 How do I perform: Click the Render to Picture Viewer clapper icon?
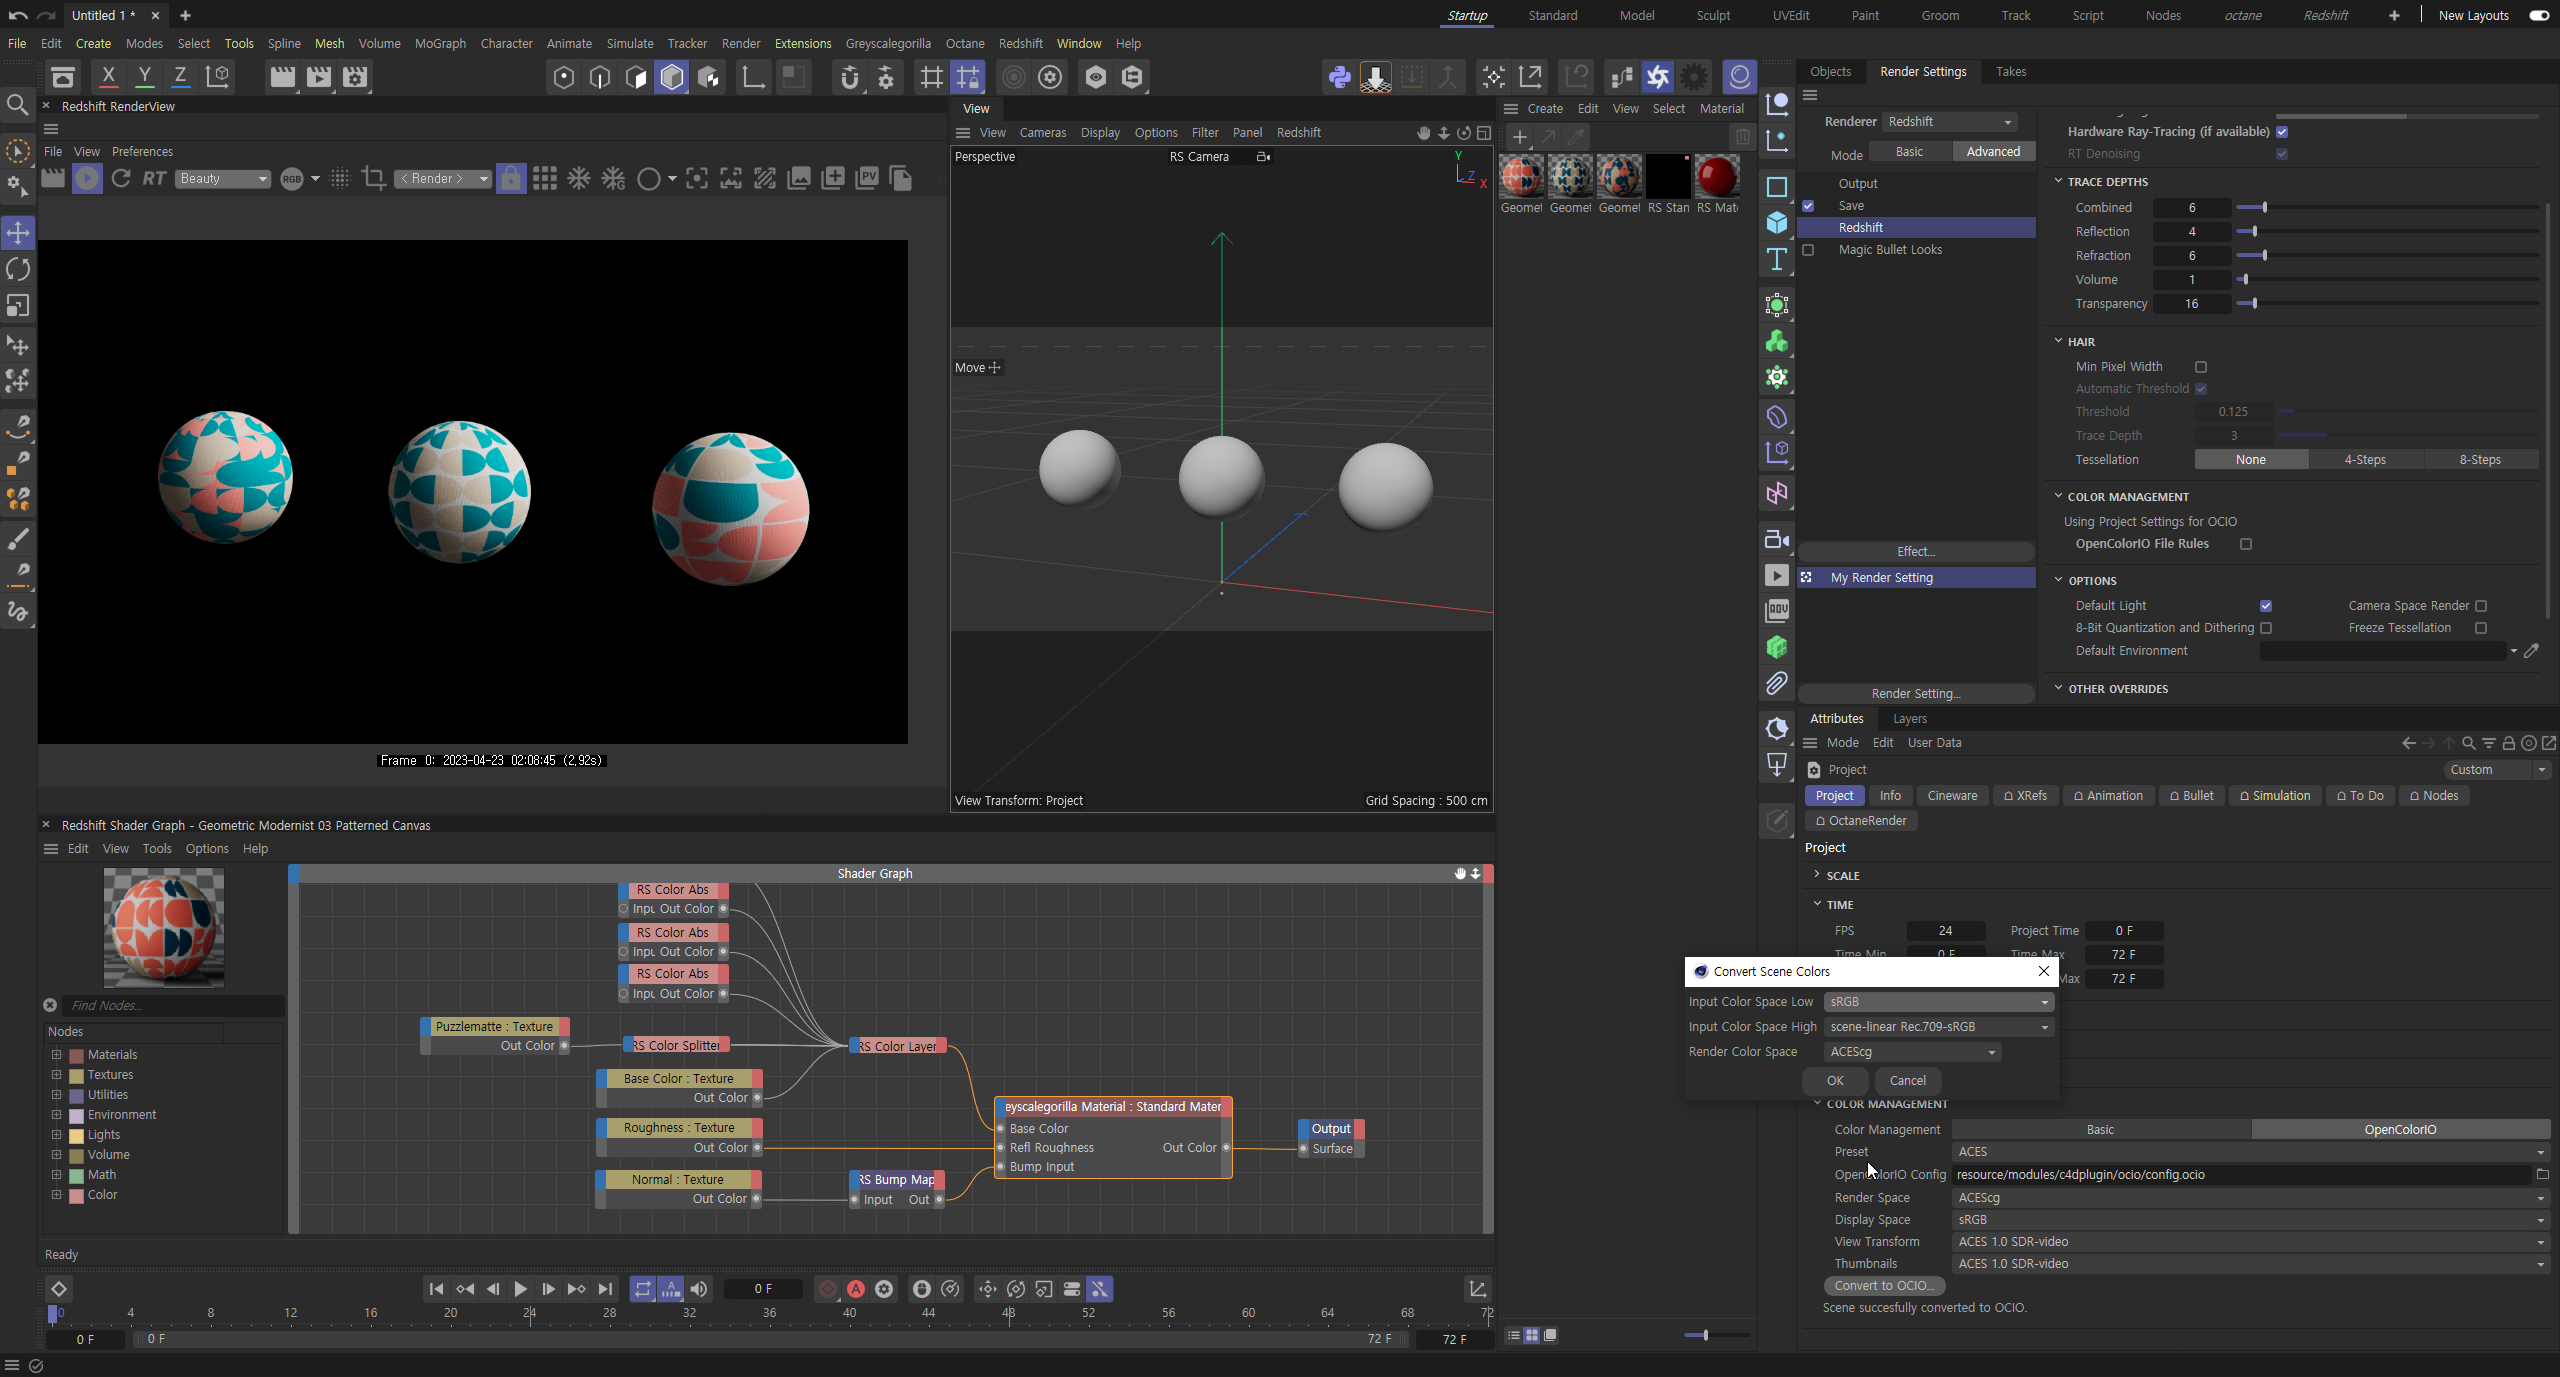[x=319, y=76]
